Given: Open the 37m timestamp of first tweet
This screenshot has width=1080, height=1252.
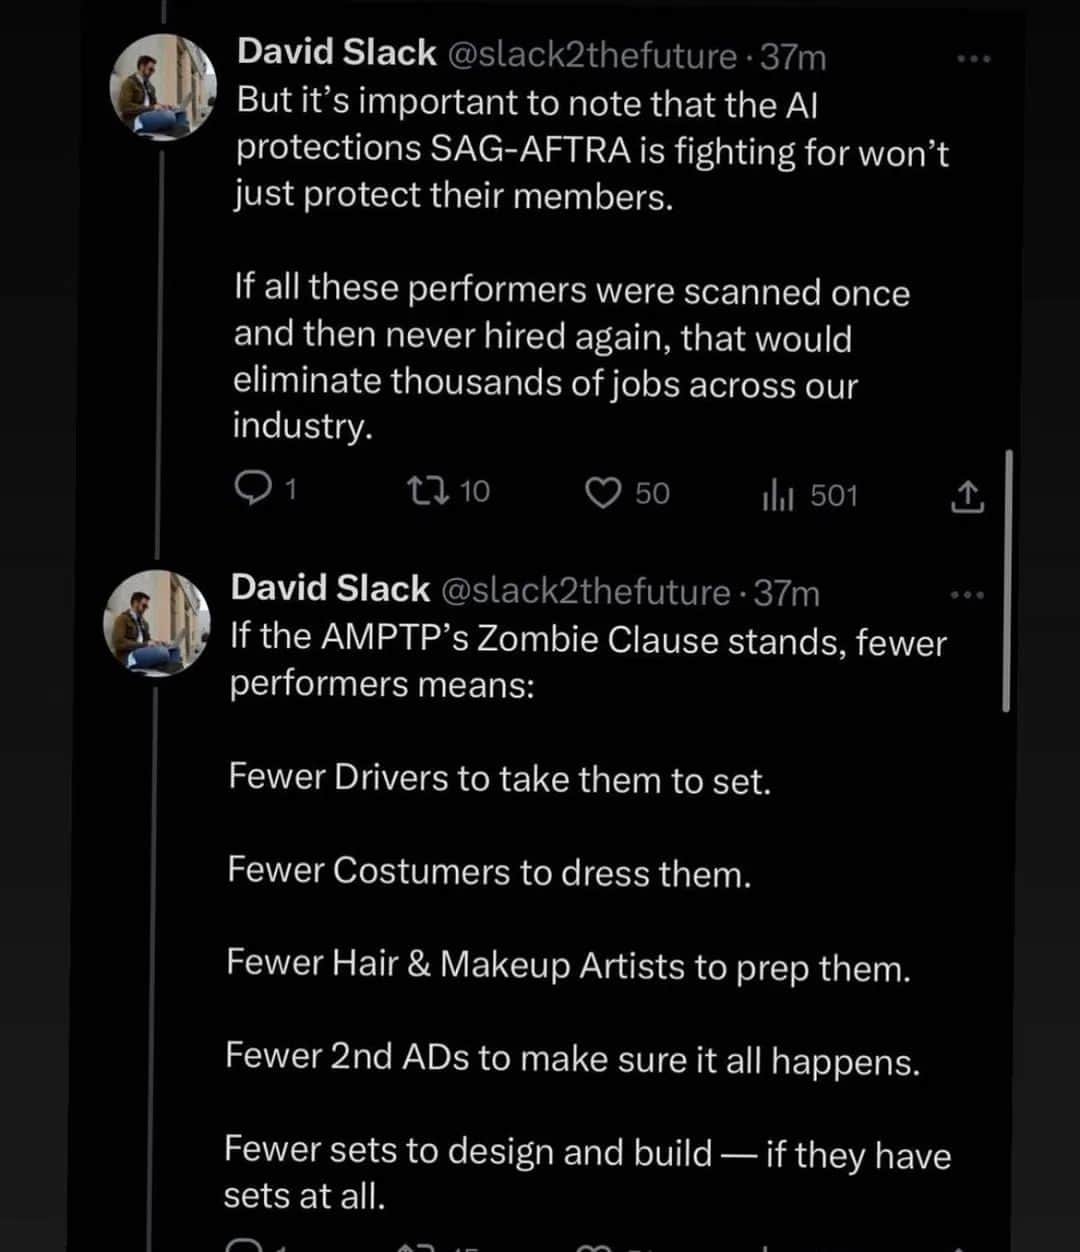Looking at the screenshot, I should tap(793, 58).
